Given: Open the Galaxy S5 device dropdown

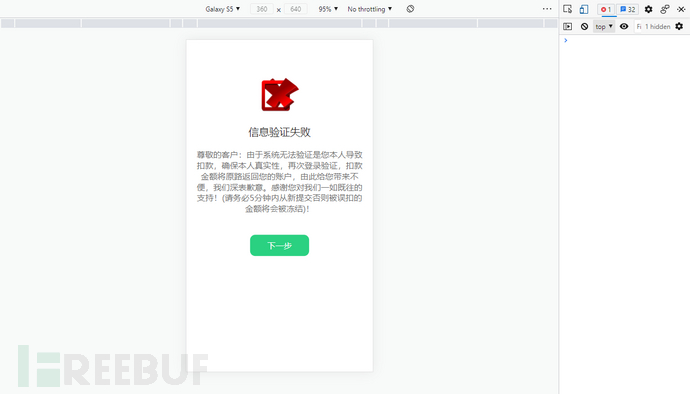Looking at the screenshot, I should tap(223, 9).
